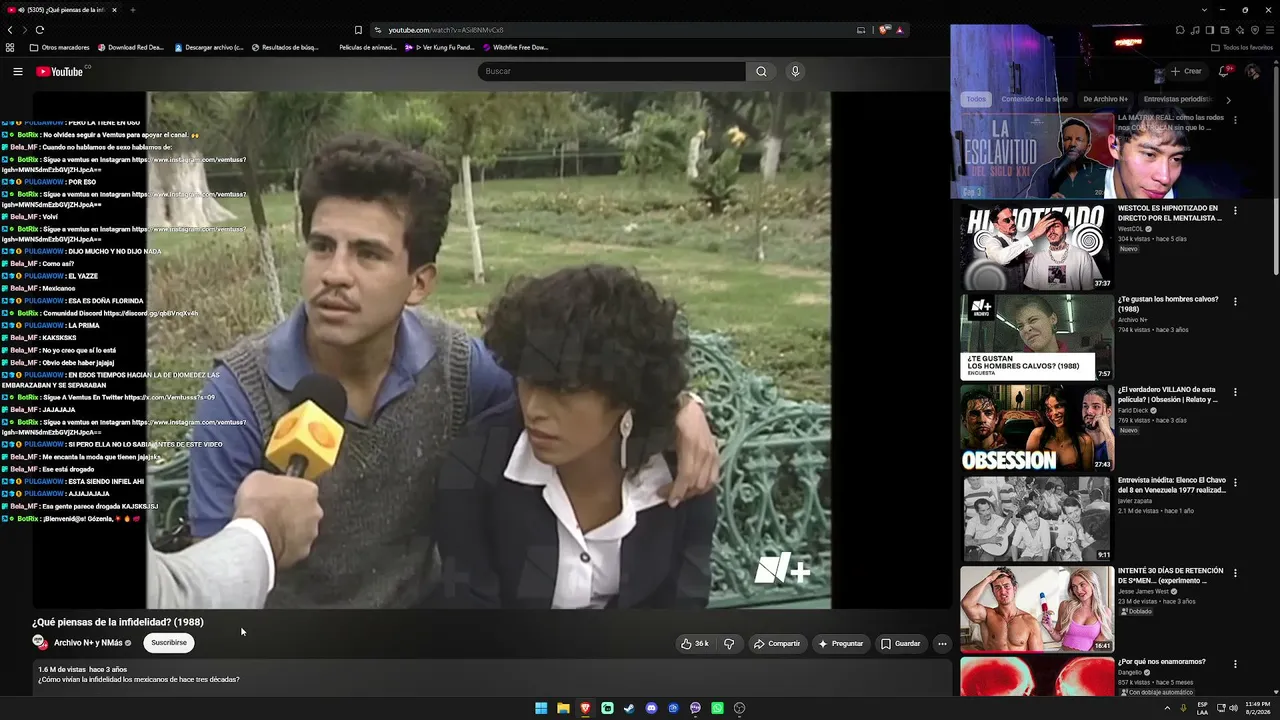Click the Crear button
The height and width of the screenshot is (720, 1280).
[1186, 71]
